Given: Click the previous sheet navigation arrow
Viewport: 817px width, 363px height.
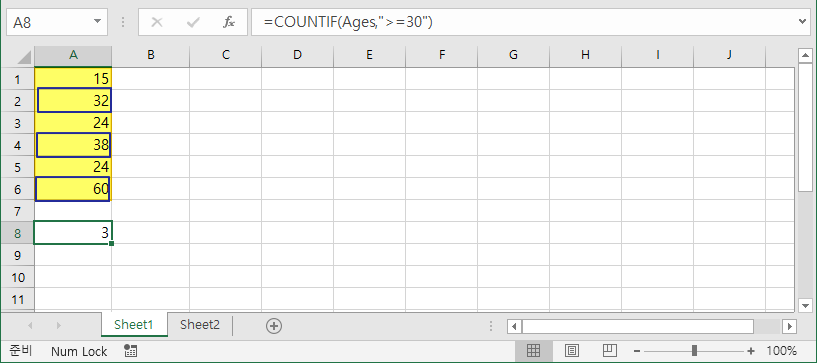Looking at the screenshot, I should coord(30,326).
